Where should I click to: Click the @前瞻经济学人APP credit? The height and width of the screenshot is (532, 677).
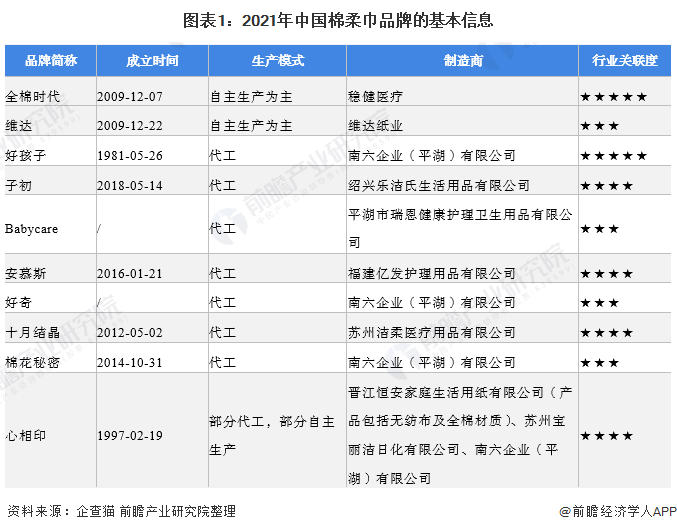click(x=618, y=511)
